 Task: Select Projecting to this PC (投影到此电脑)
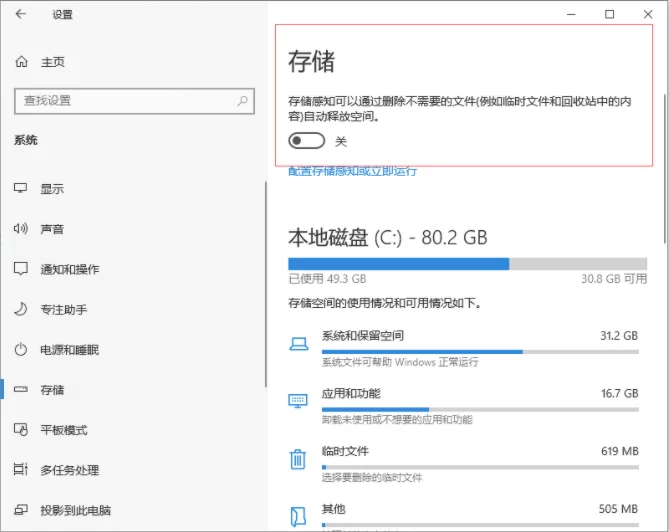[75, 510]
